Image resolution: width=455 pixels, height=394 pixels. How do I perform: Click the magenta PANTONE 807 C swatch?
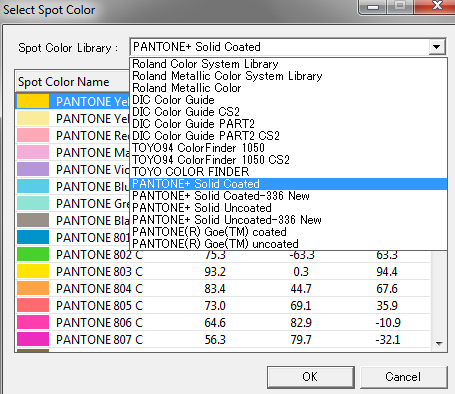coord(33,339)
